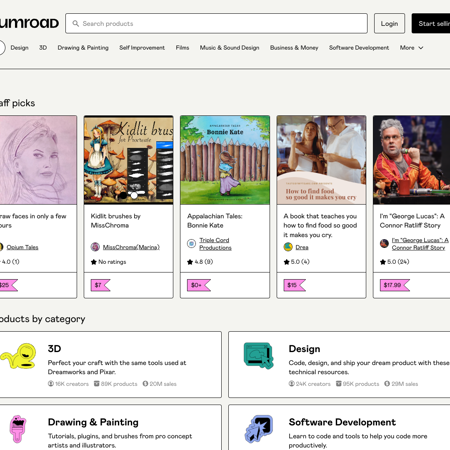This screenshot has height=450, width=450.
Task: Click the Gumroad logo
Action: pyautogui.click(x=29, y=23)
